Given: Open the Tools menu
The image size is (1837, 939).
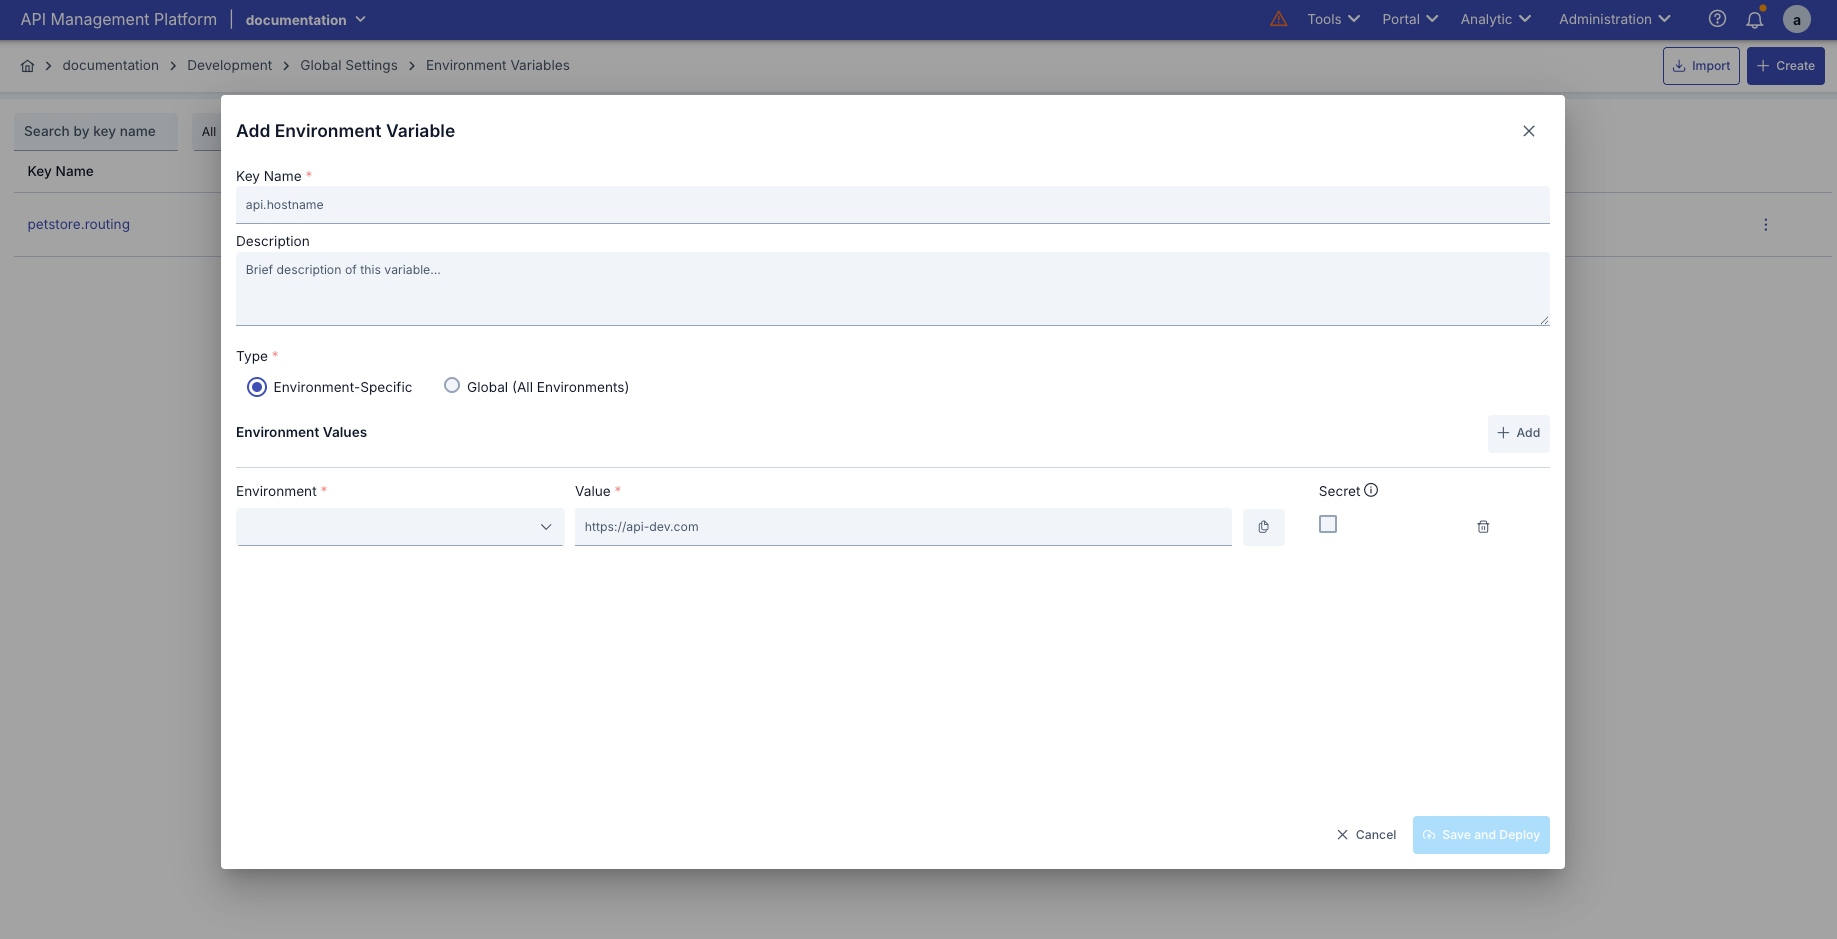Looking at the screenshot, I should 1332,19.
